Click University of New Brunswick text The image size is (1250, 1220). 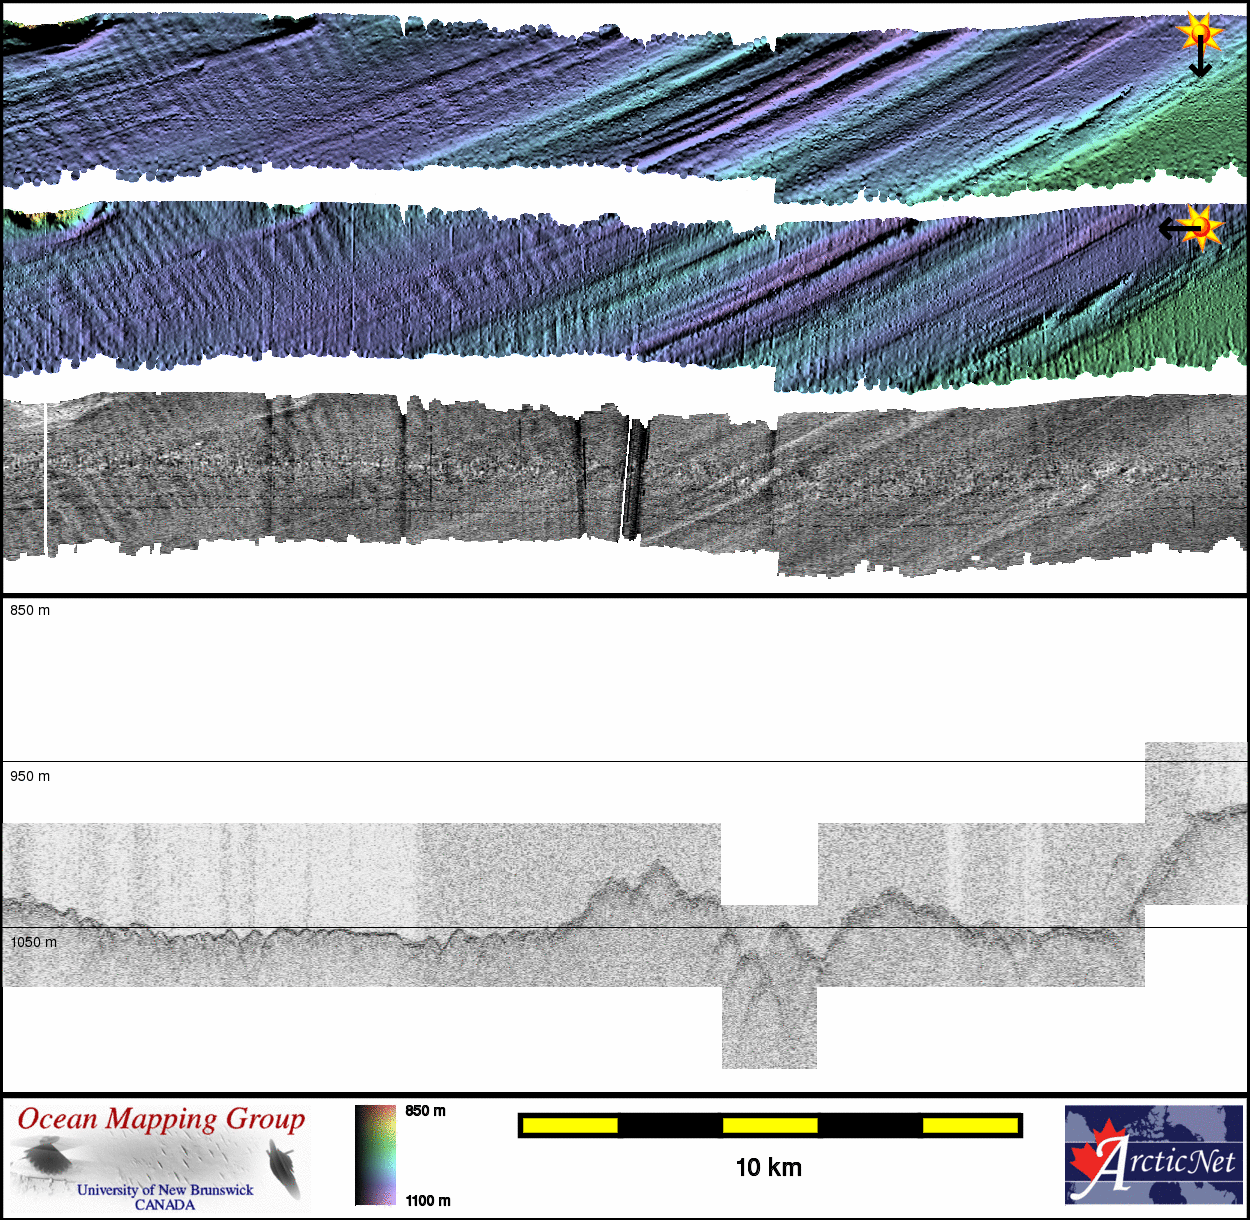[165, 1190]
